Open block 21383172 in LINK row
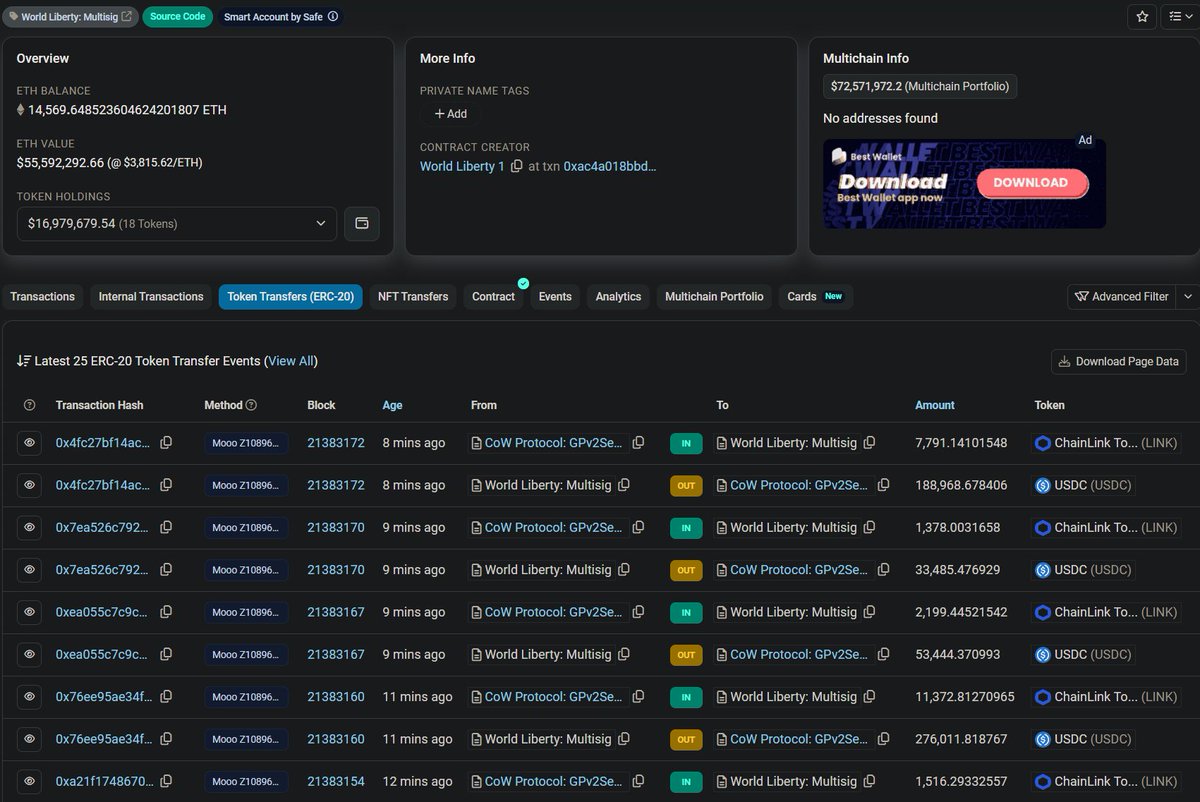This screenshot has height=802, width=1200. pyautogui.click(x=336, y=443)
